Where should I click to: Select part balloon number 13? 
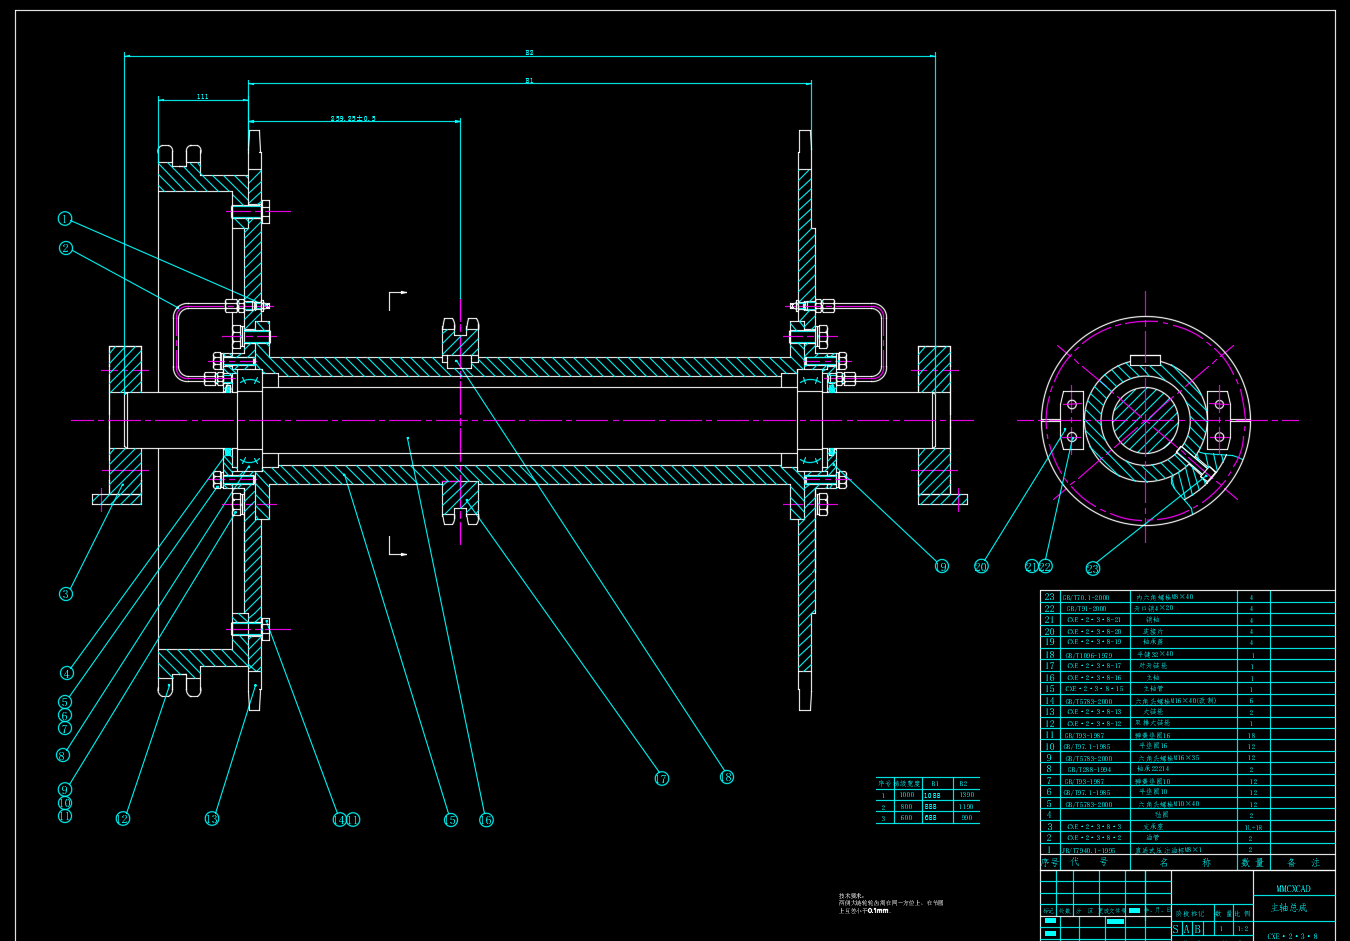tap(212, 819)
